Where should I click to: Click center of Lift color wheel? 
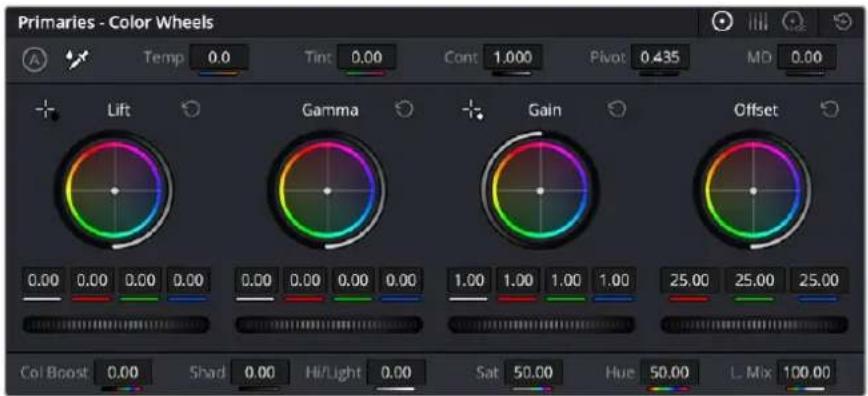115,191
